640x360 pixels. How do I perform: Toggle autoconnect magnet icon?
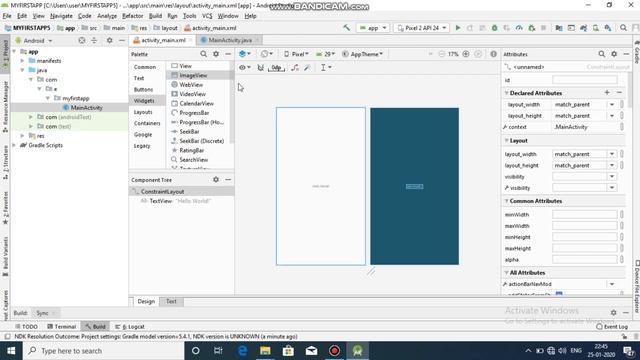(260, 67)
